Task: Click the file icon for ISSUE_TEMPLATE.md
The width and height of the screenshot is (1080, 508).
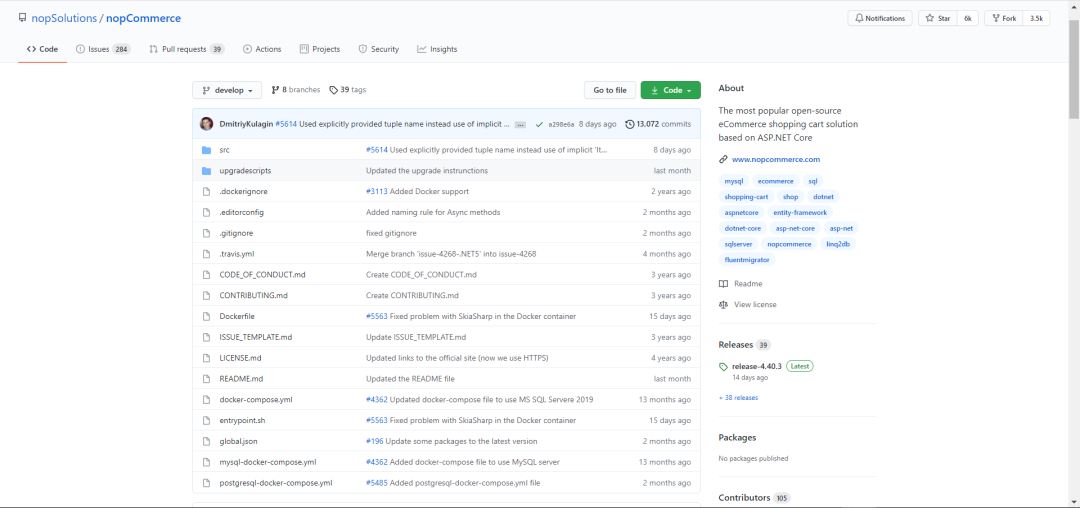Action: tap(206, 337)
